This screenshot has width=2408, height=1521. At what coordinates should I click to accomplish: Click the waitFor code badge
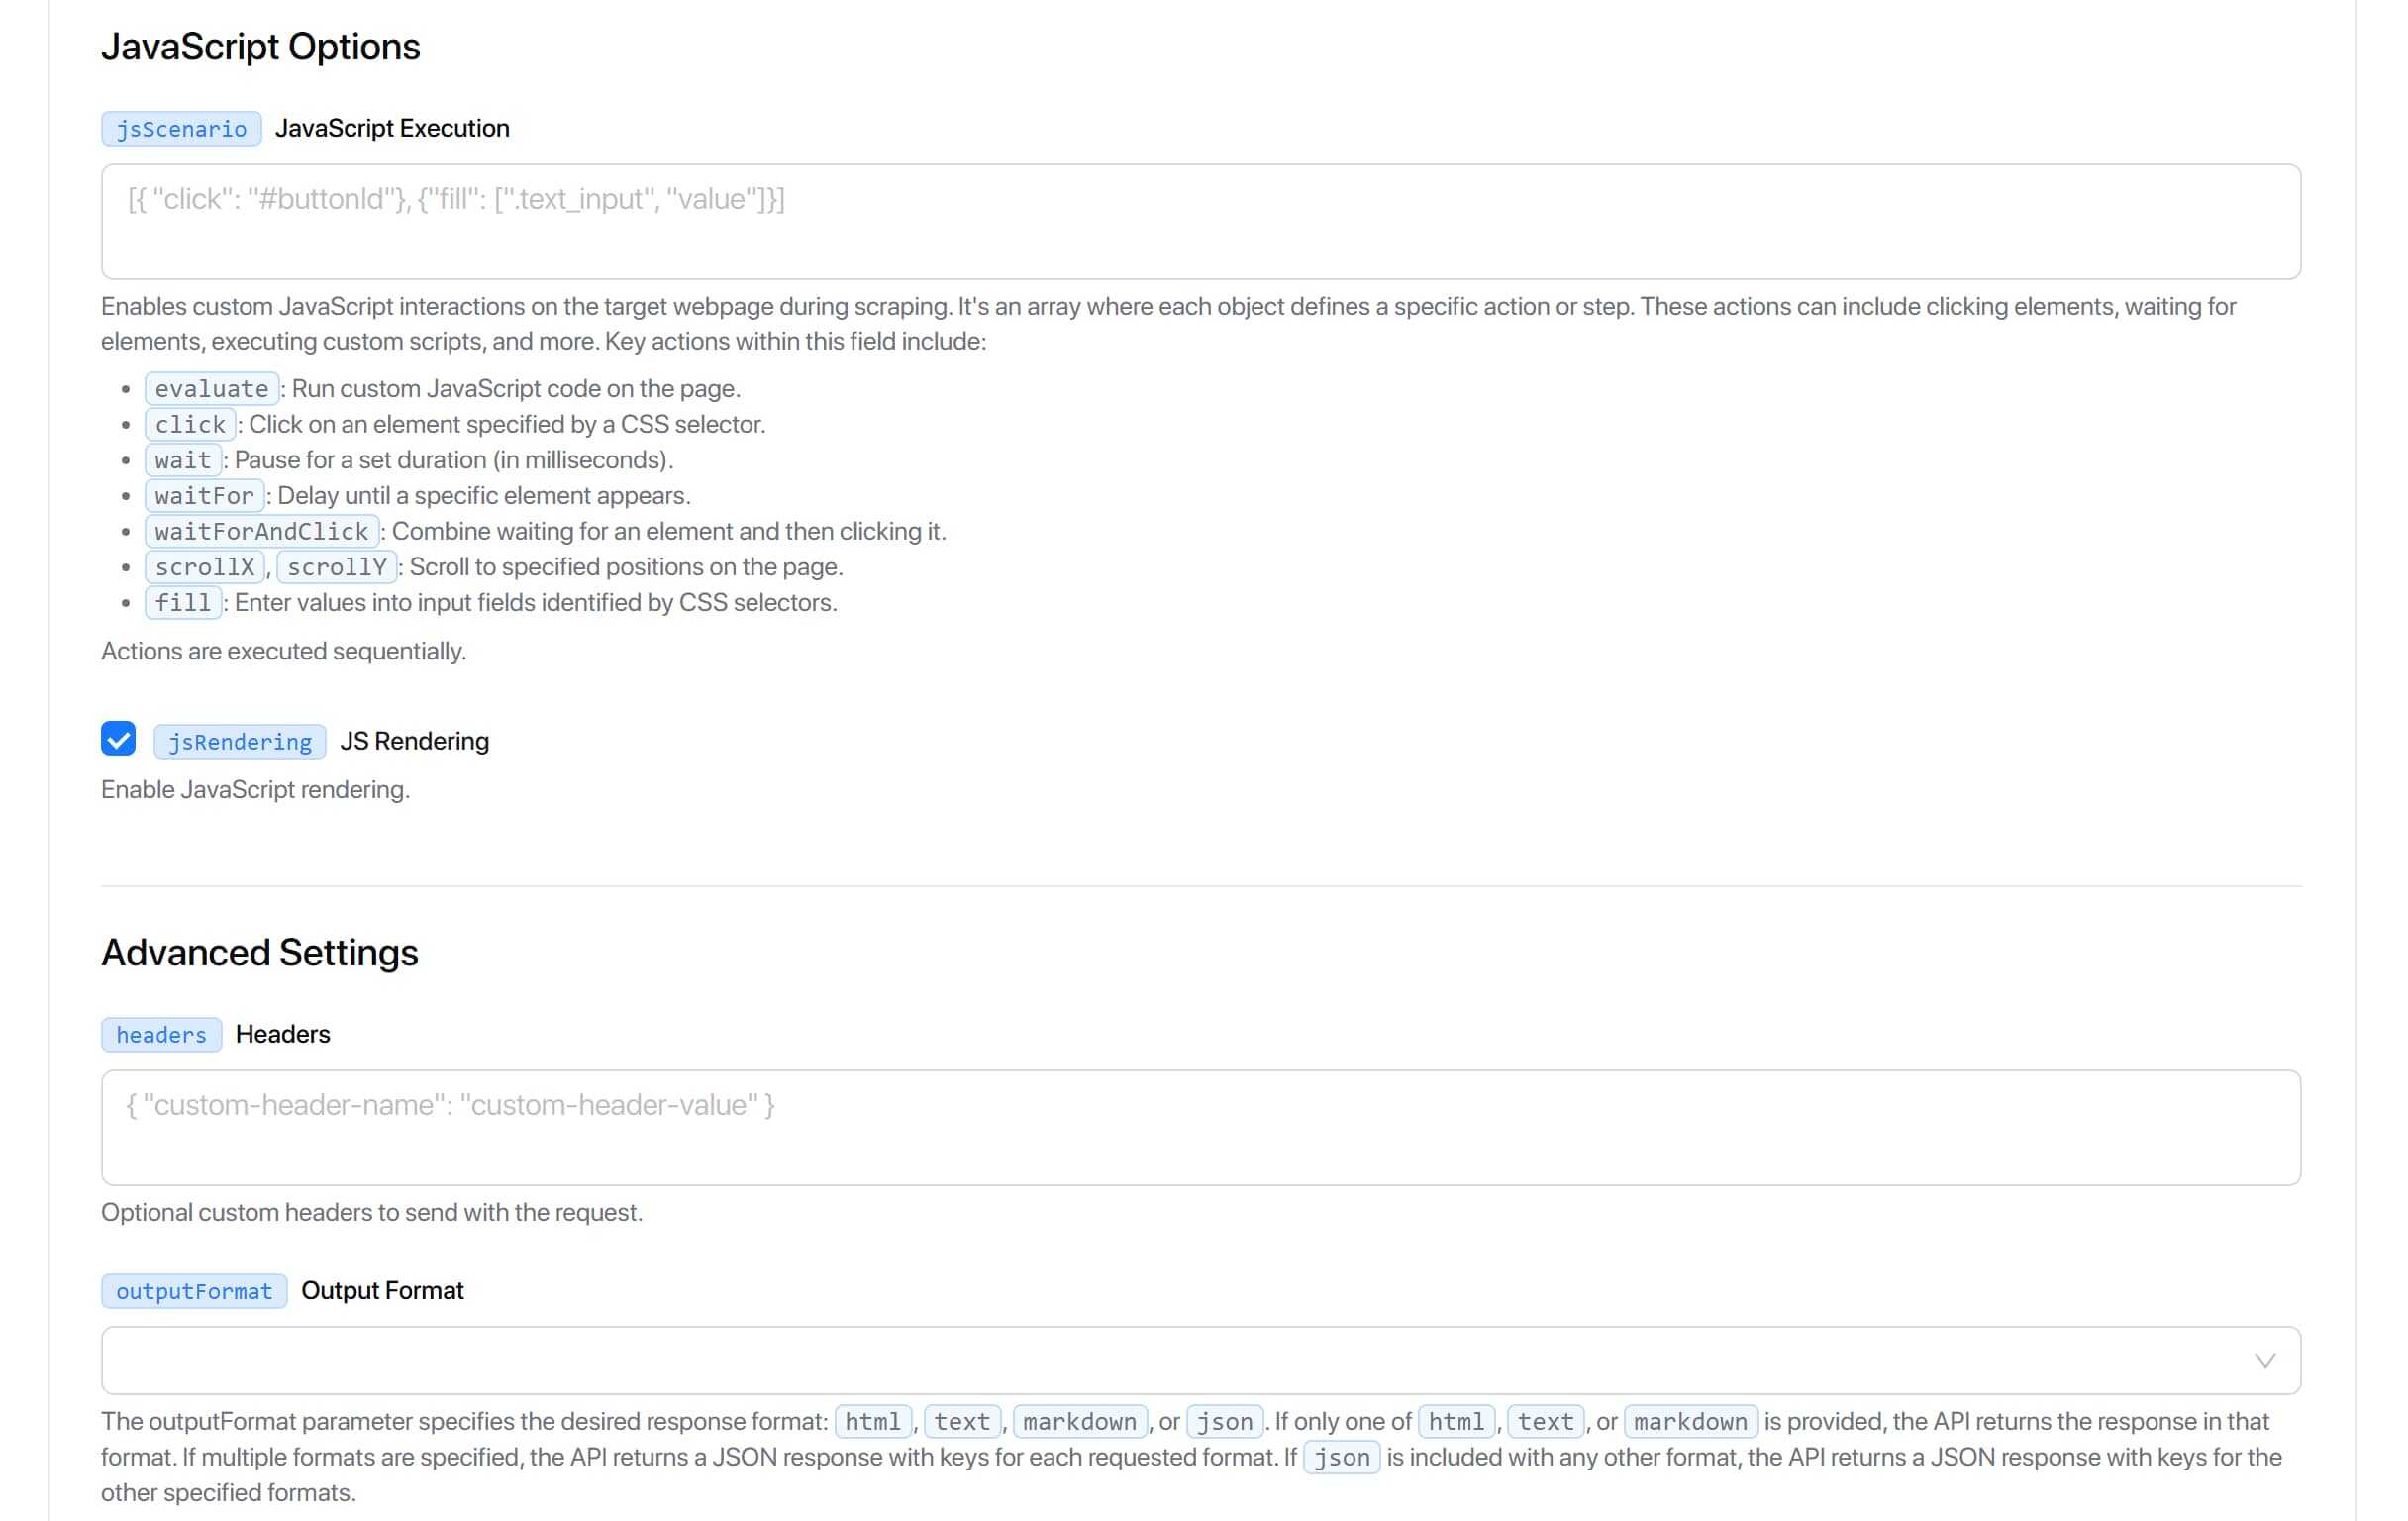coord(204,495)
